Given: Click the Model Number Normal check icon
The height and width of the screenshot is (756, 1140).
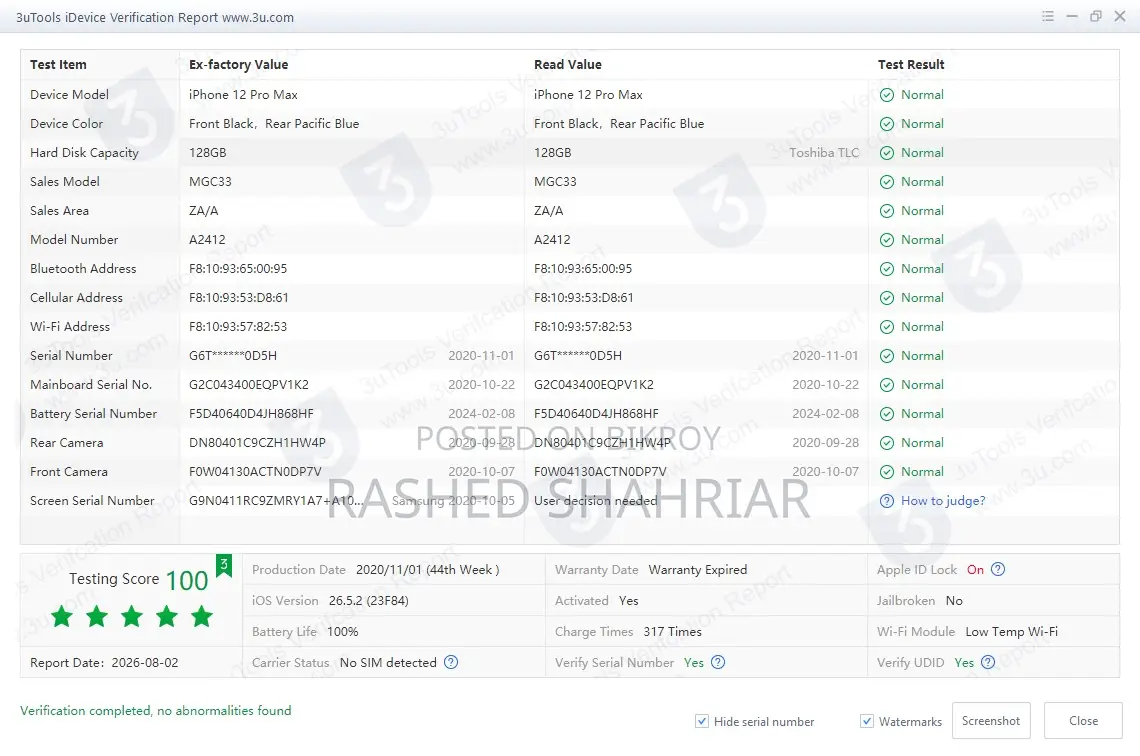Looking at the screenshot, I should pyautogui.click(x=887, y=240).
